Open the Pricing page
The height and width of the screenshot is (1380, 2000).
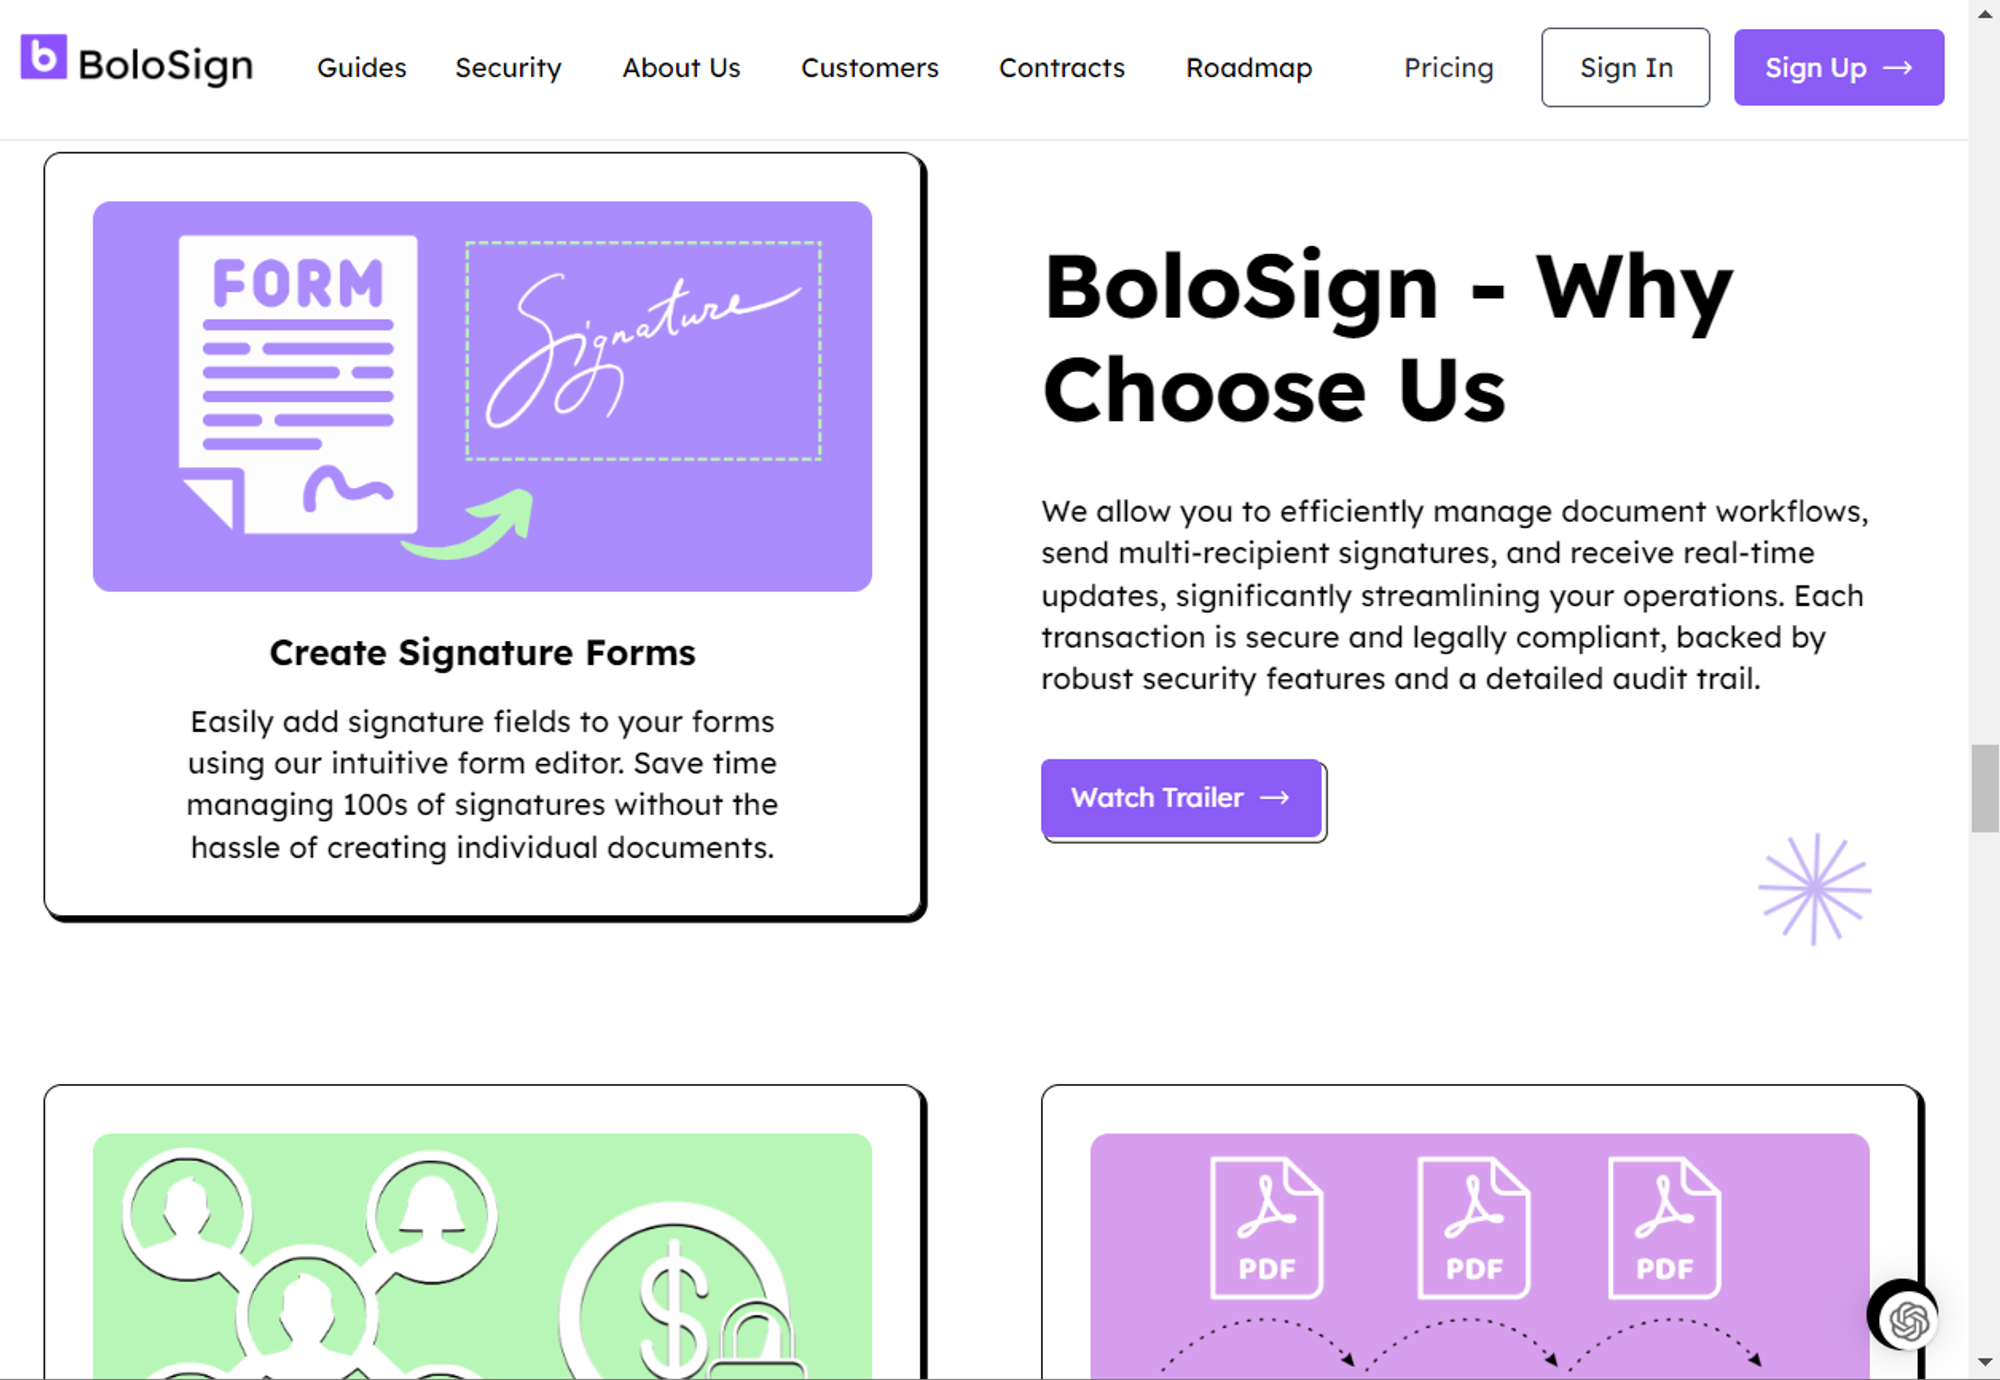tap(1448, 68)
